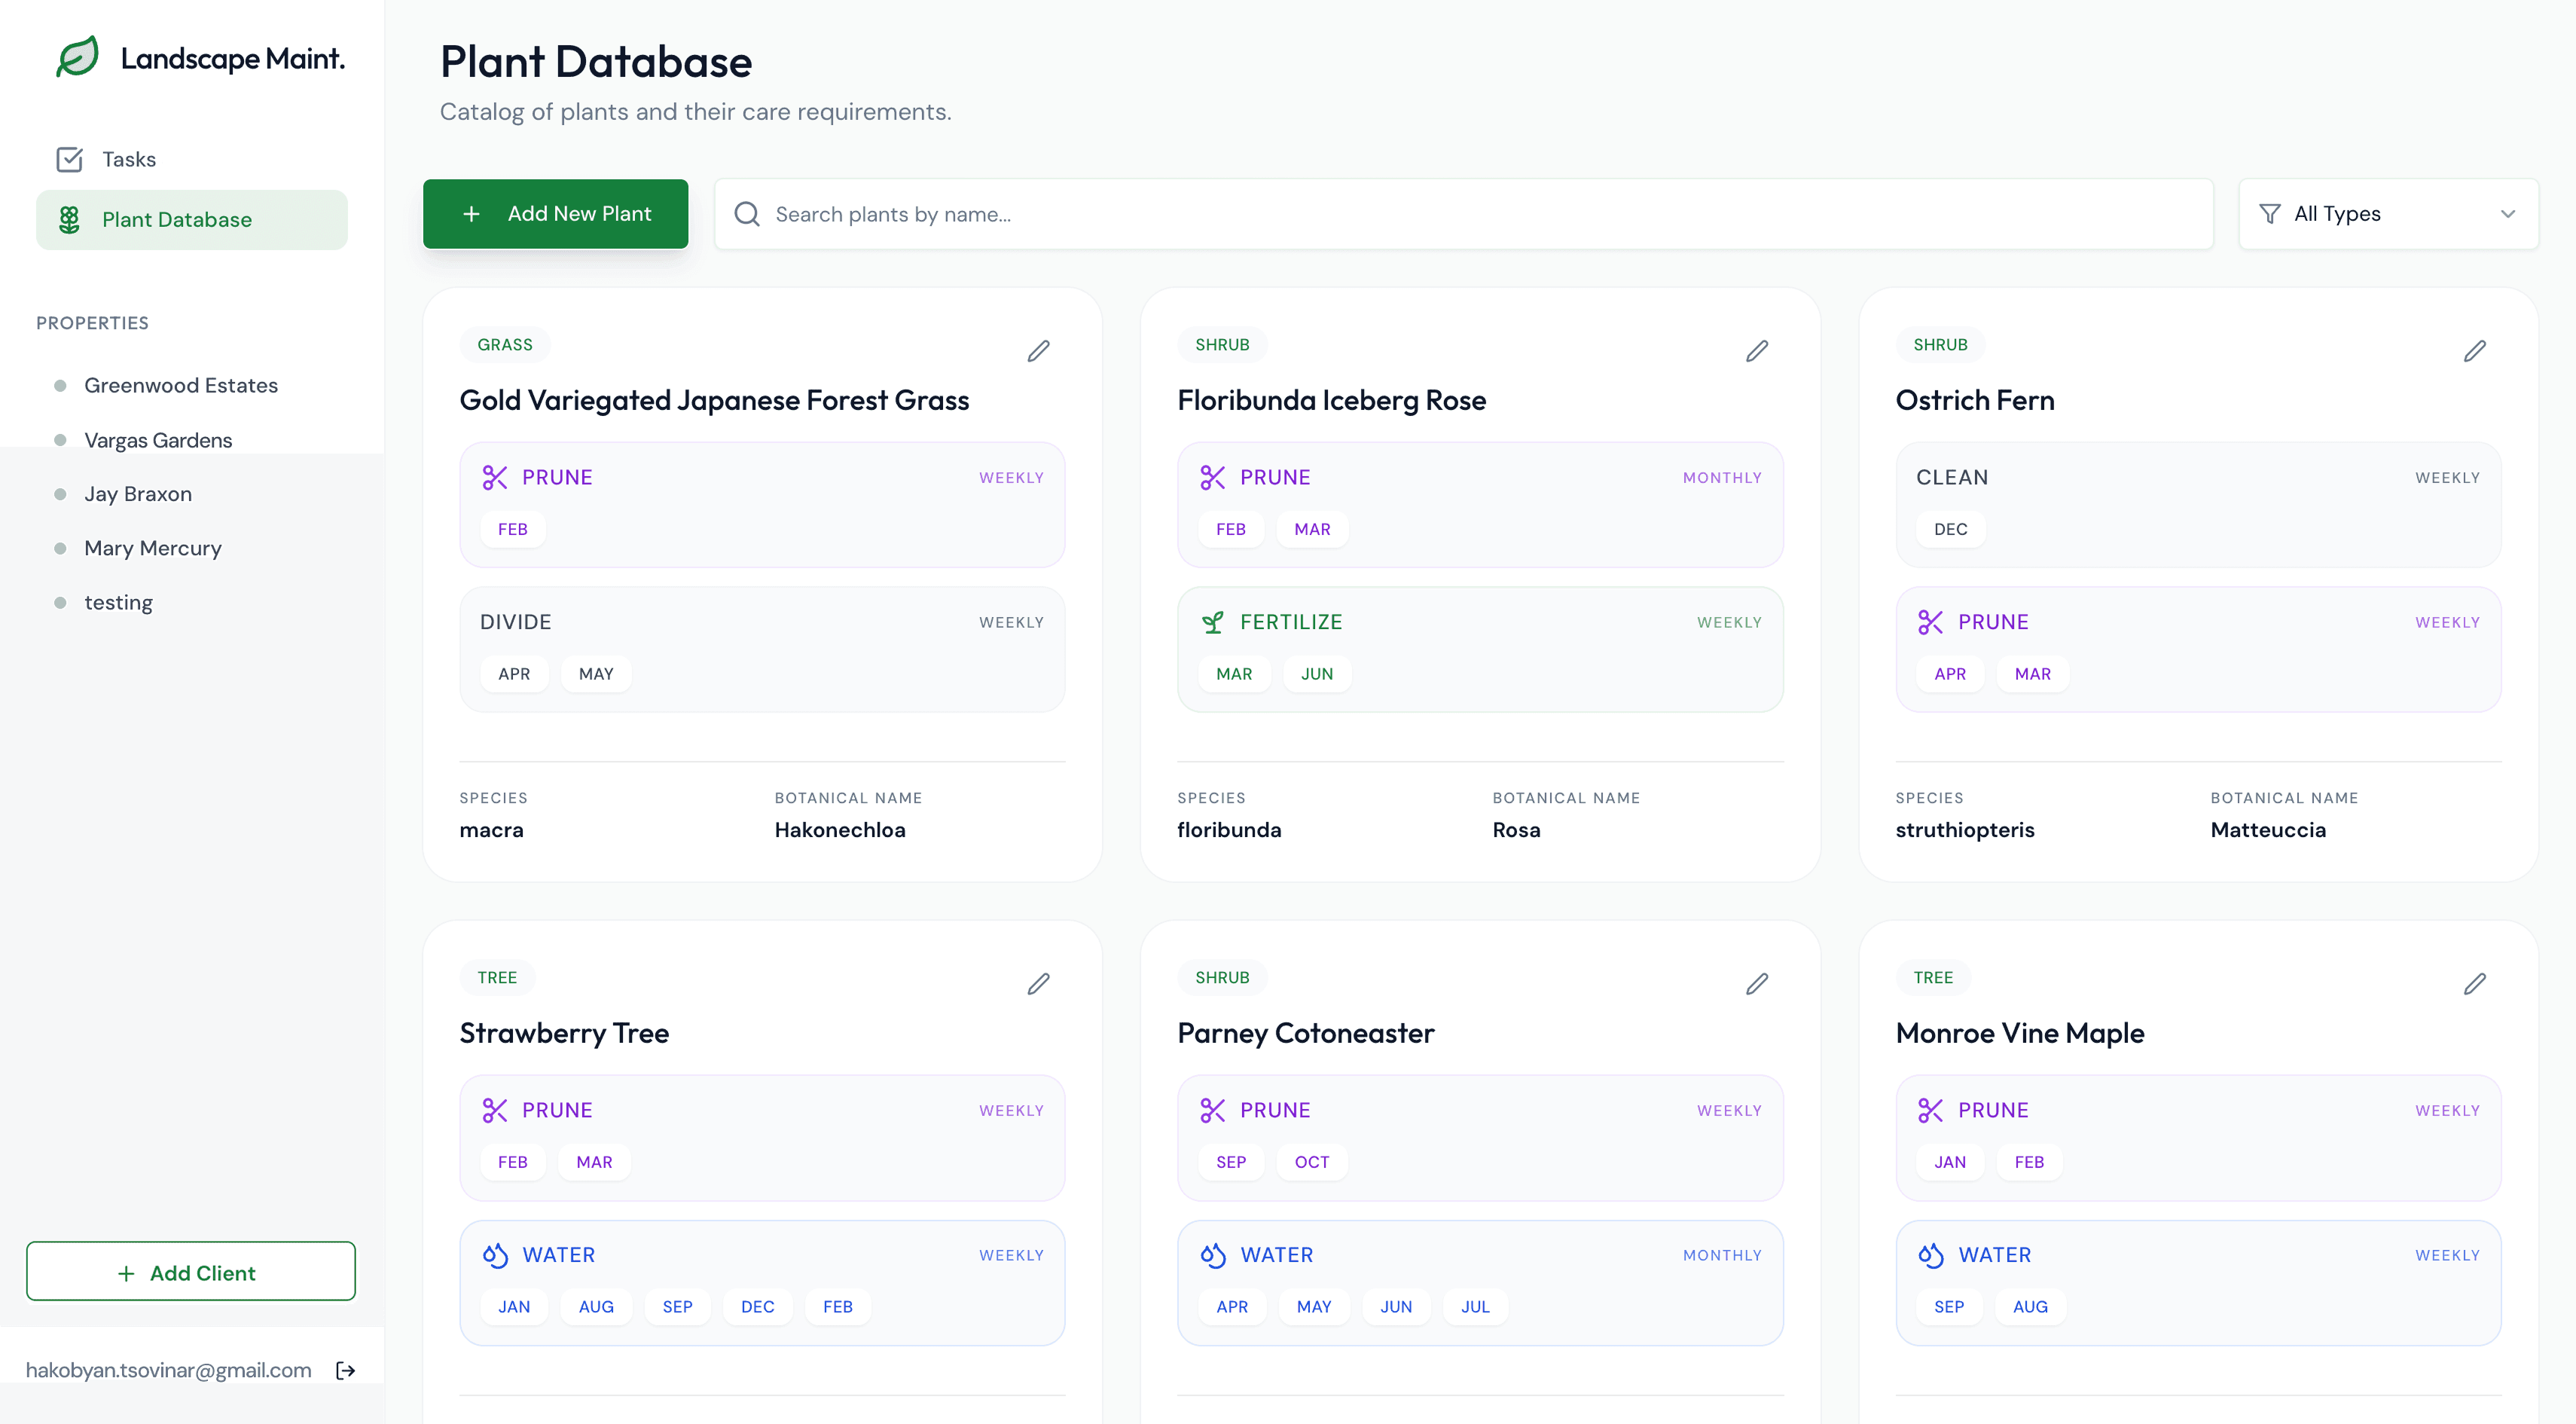Click the logout icon beside the email

click(346, 1370)
